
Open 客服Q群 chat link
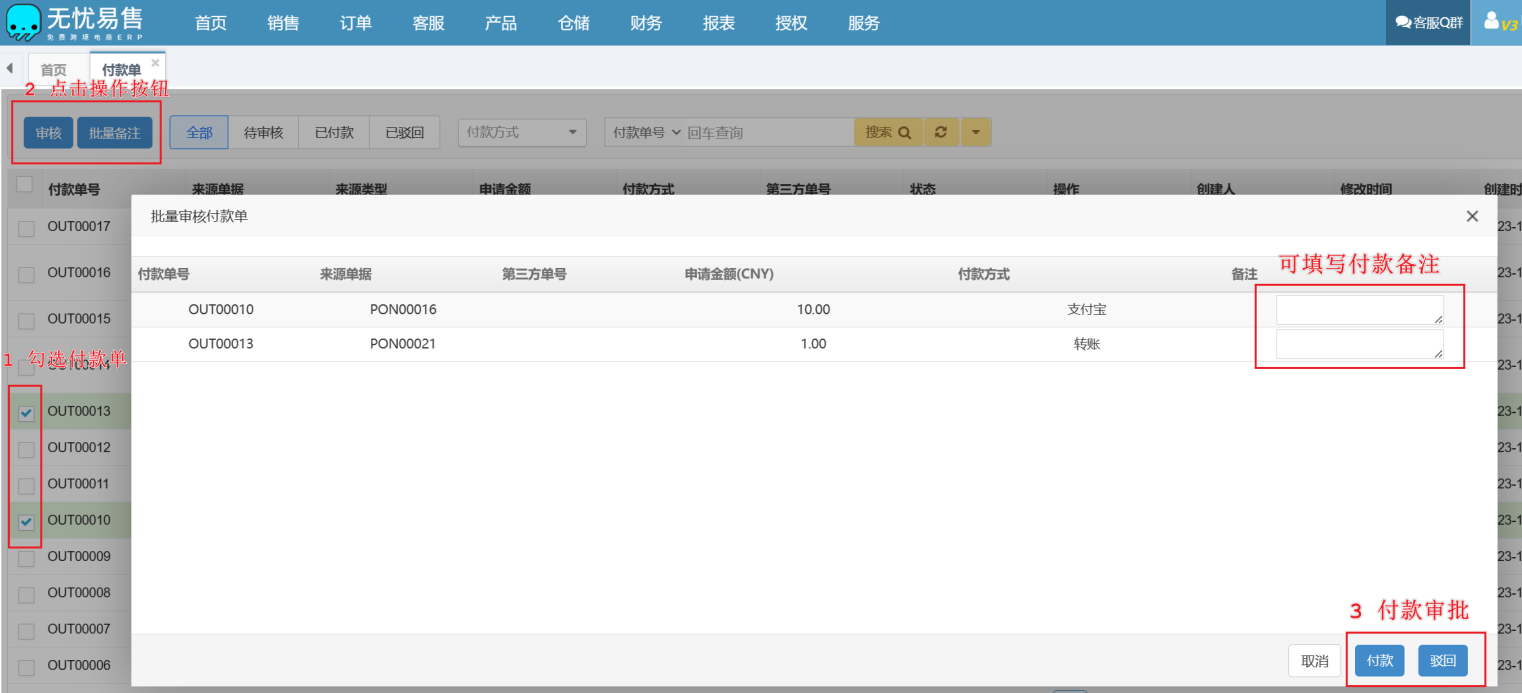[x=1428, y=22]
